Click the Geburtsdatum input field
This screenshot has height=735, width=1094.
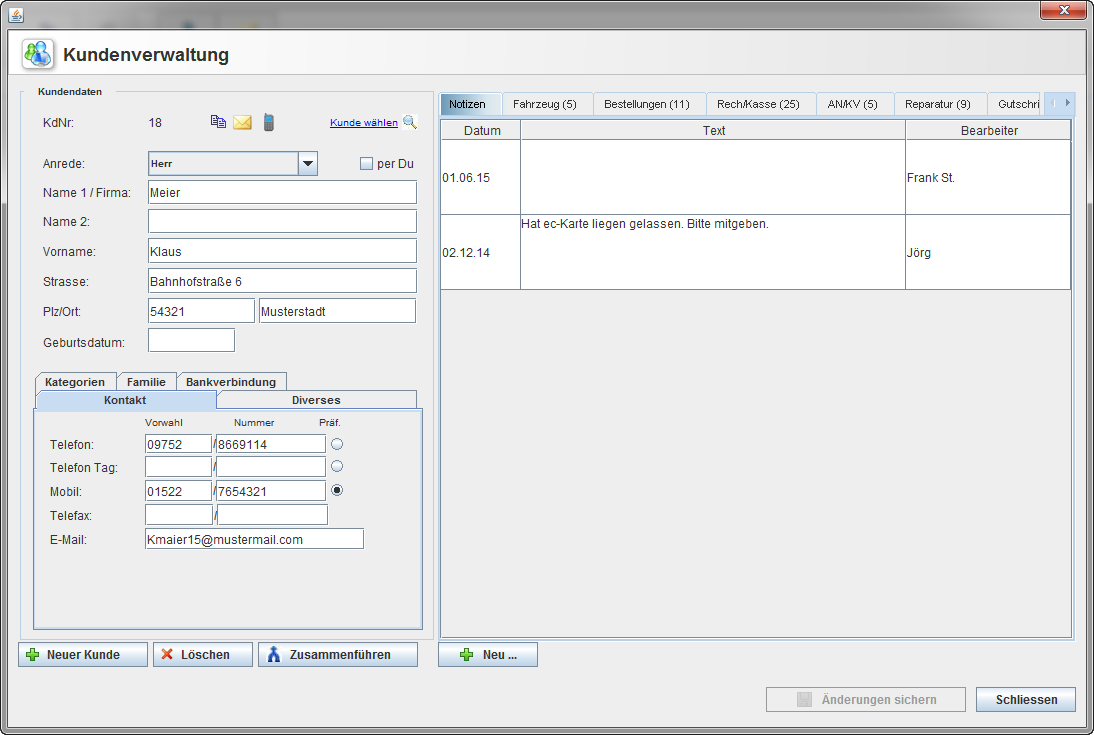(x=191, y=341)
